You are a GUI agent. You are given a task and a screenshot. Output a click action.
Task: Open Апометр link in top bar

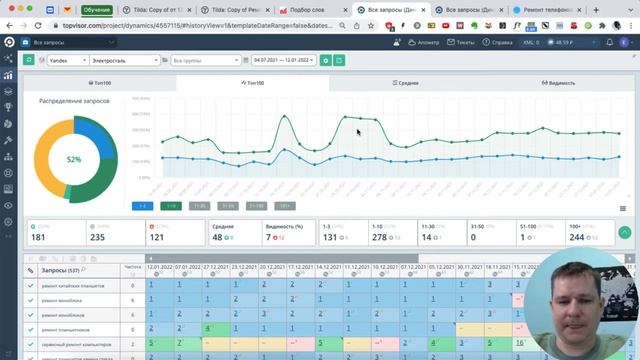(424, 42)
